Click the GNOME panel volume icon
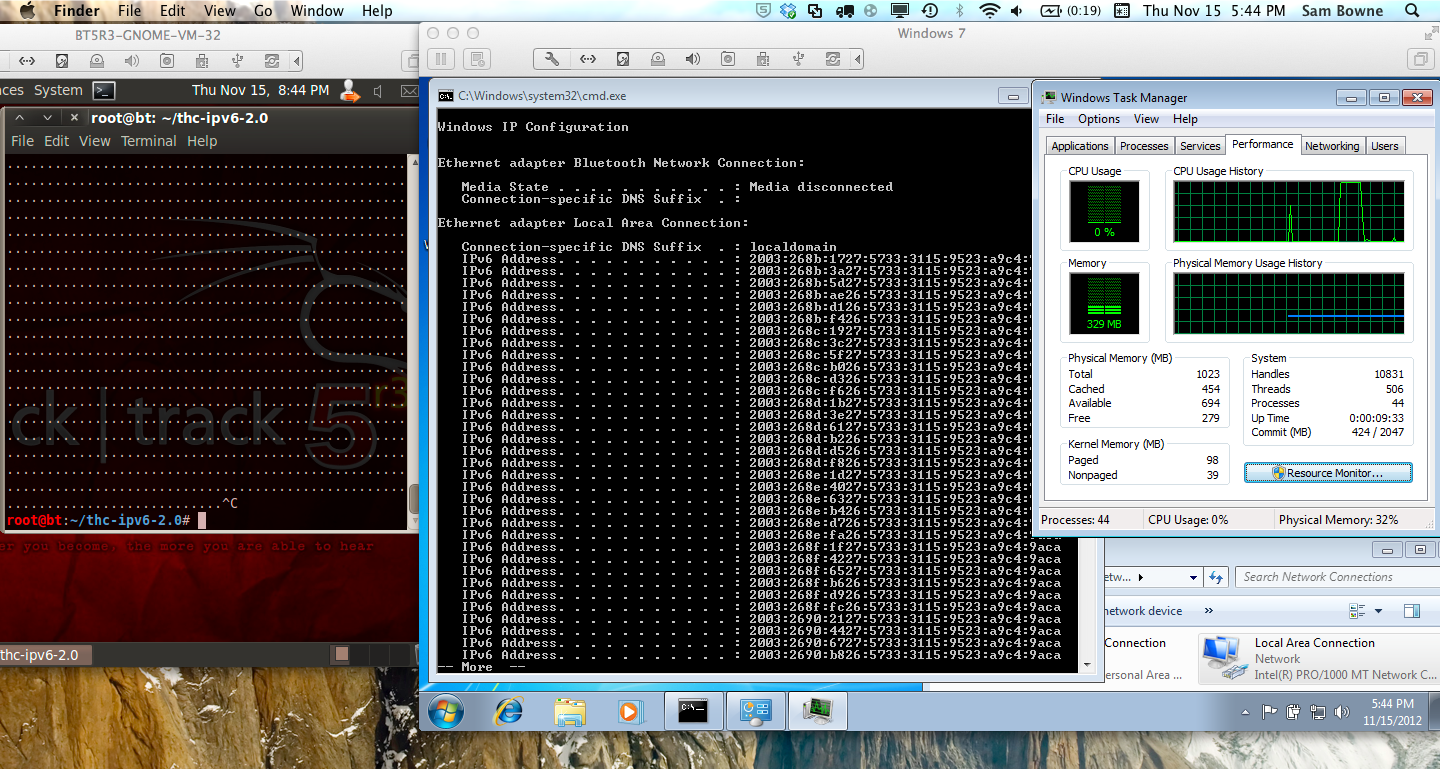 [378, 91]
